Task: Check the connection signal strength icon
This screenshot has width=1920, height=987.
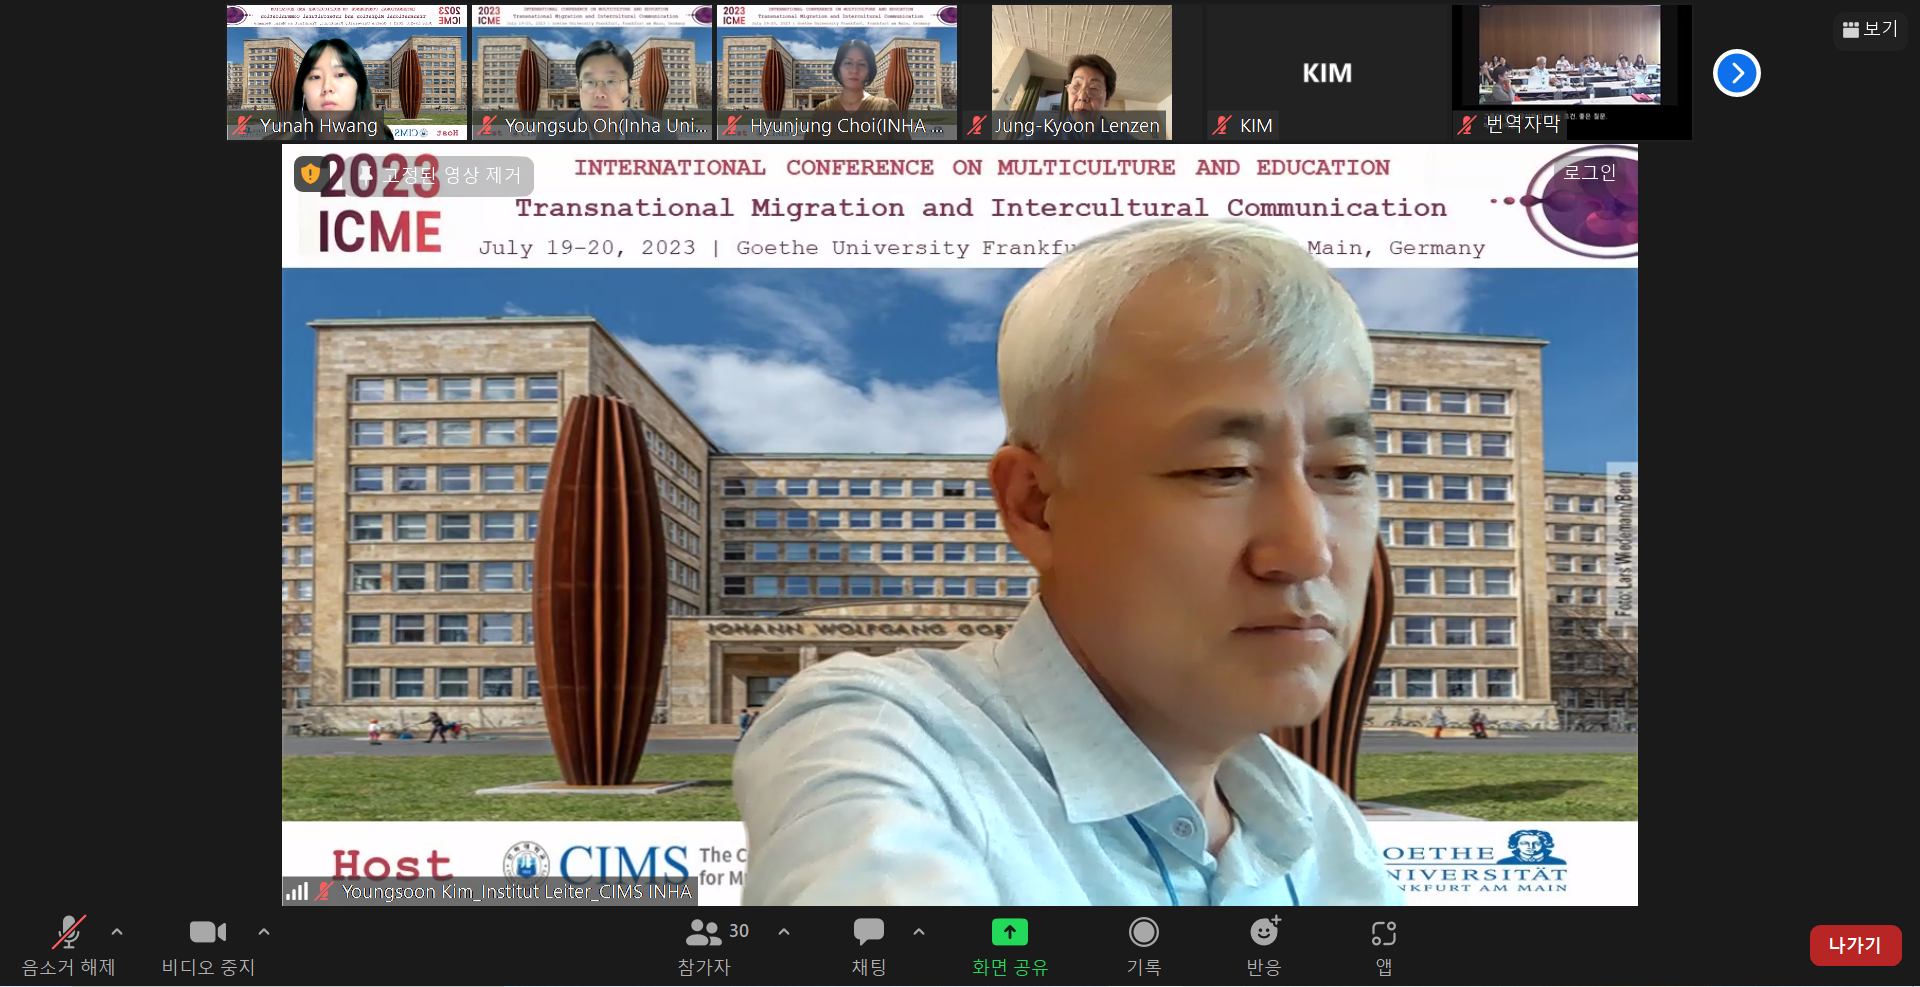Action: click(x=296, y=891)
